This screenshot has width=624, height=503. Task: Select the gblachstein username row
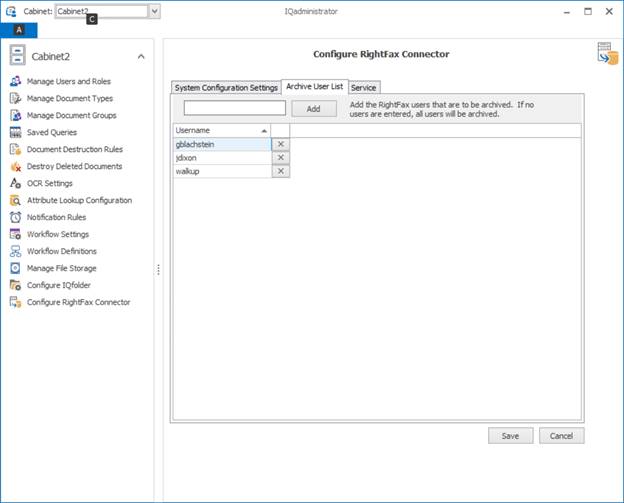point(222,144)
